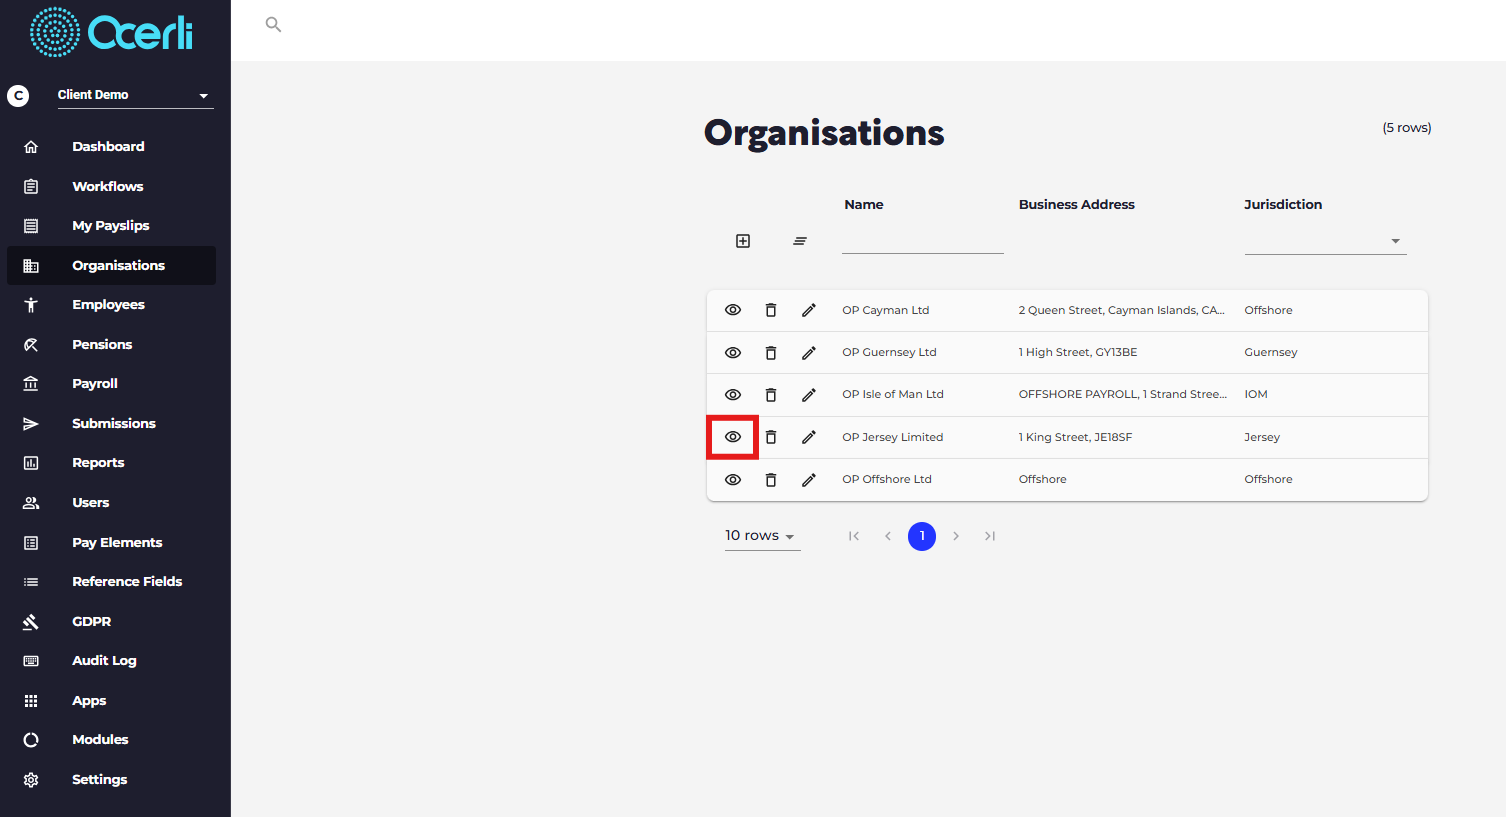Go to the next page of results

(x=956, y=536)
